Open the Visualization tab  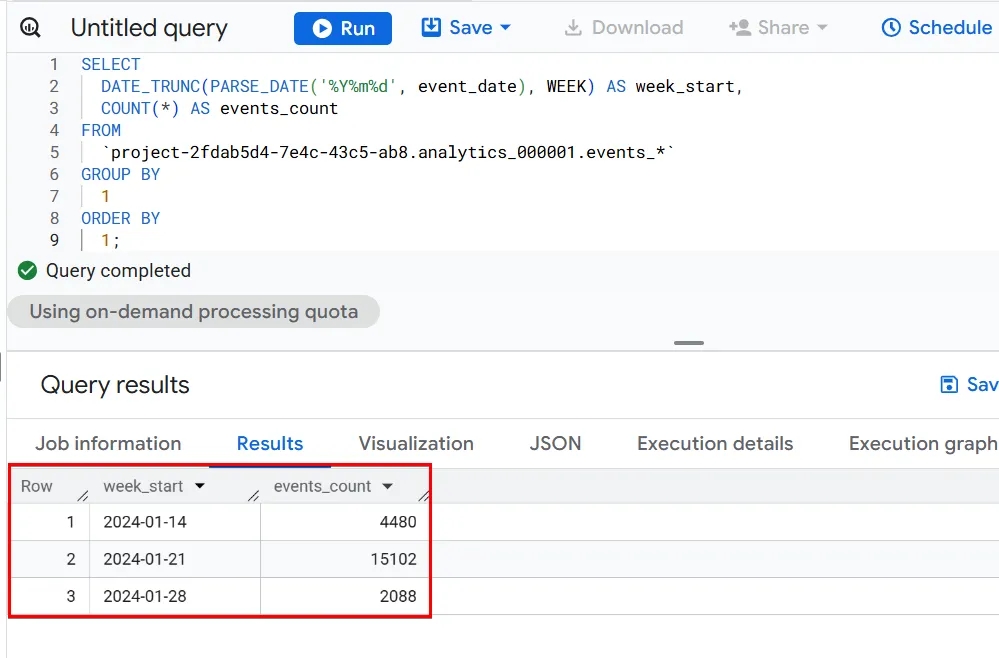416,443
